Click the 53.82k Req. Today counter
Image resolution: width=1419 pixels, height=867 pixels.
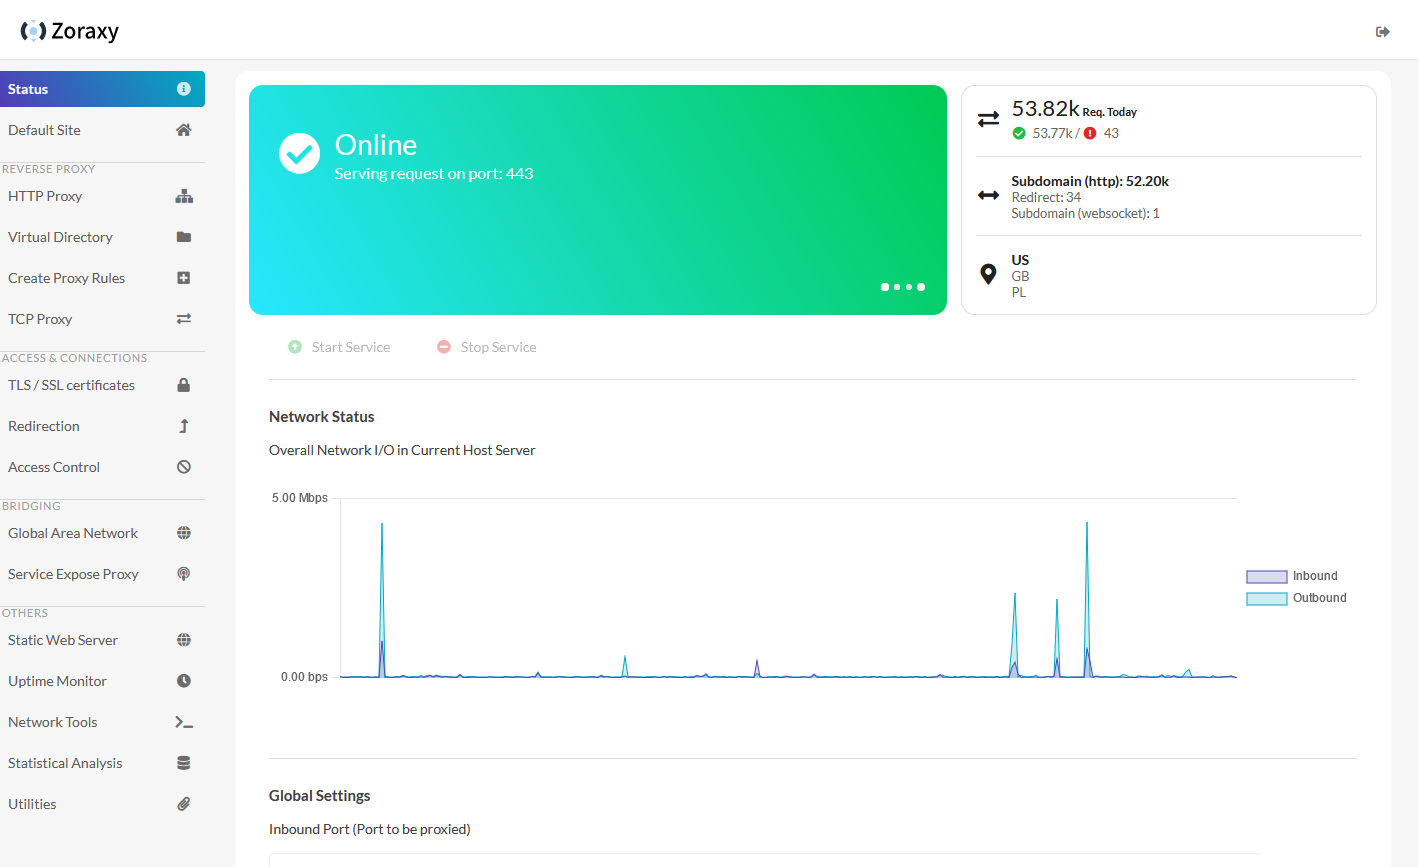tap(1074, 109)
